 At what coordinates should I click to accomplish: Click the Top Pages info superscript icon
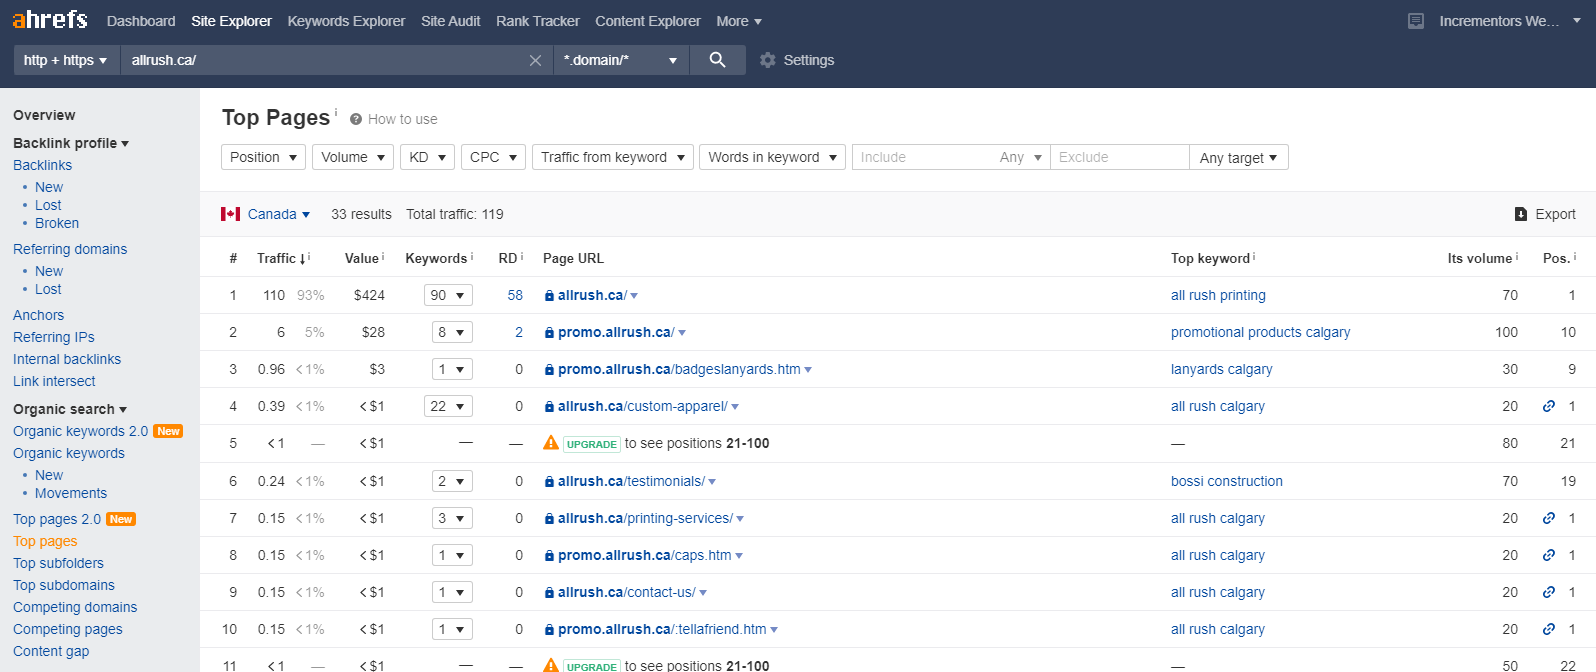point(336,112)
